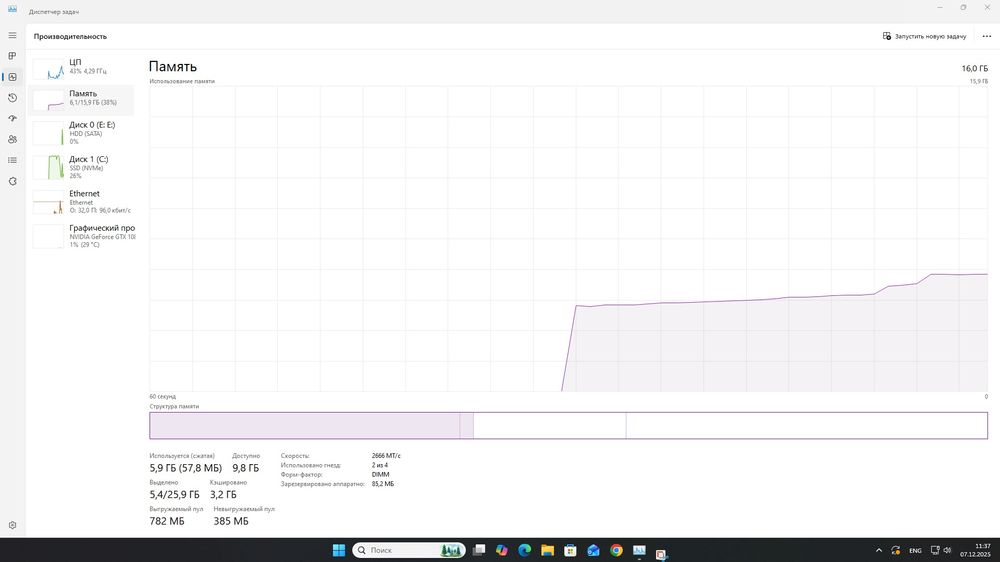Open Task Manager settings gear
The width and height of the screenshot is (1000, 562).
(x=12, y=525)
